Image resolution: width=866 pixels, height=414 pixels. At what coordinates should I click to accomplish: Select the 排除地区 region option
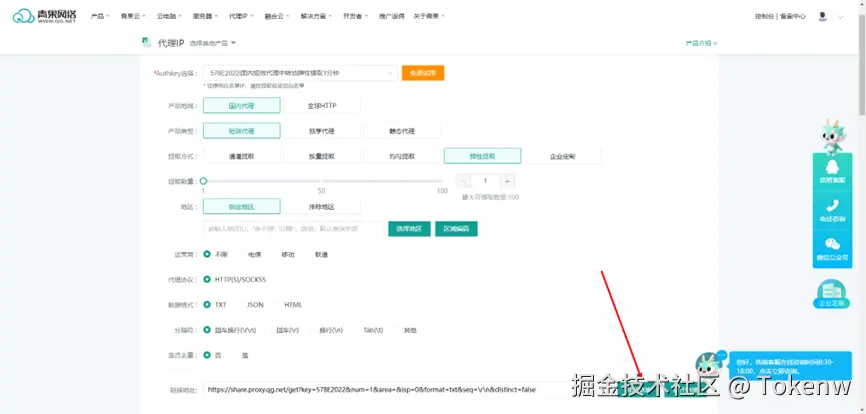[x=322, y=206]
